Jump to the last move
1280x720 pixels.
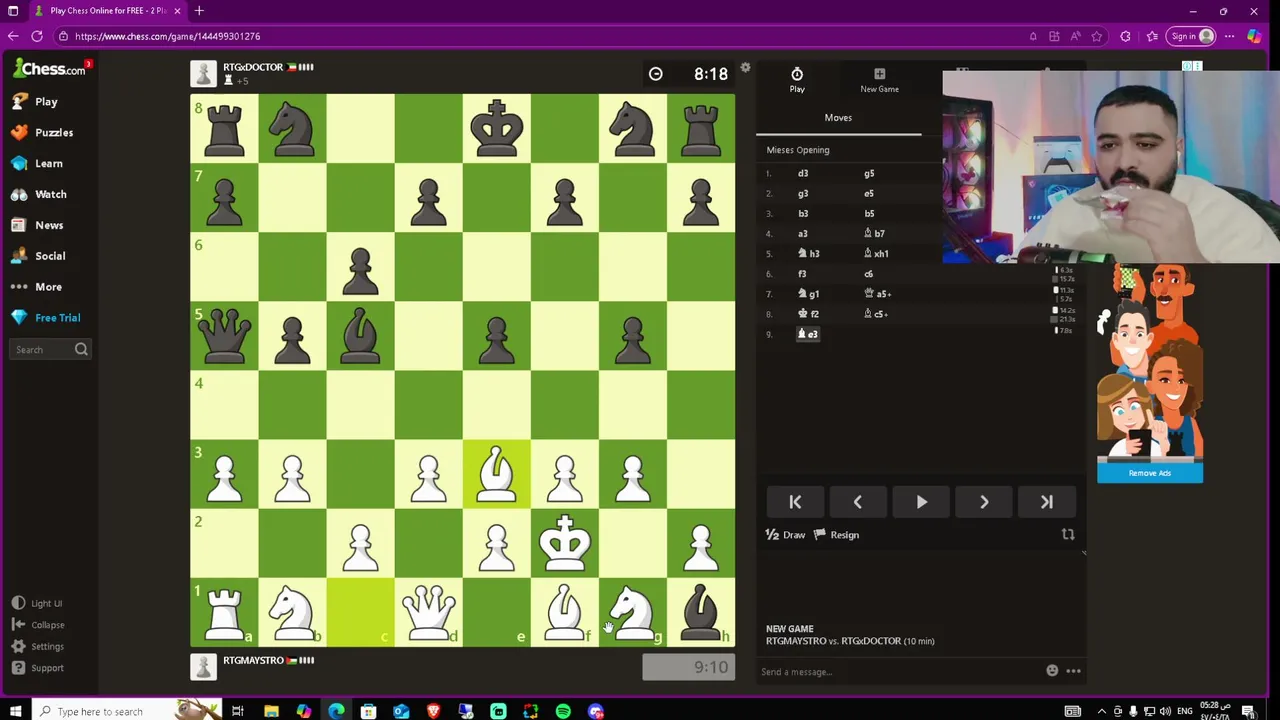click(x=1047, y=502)
